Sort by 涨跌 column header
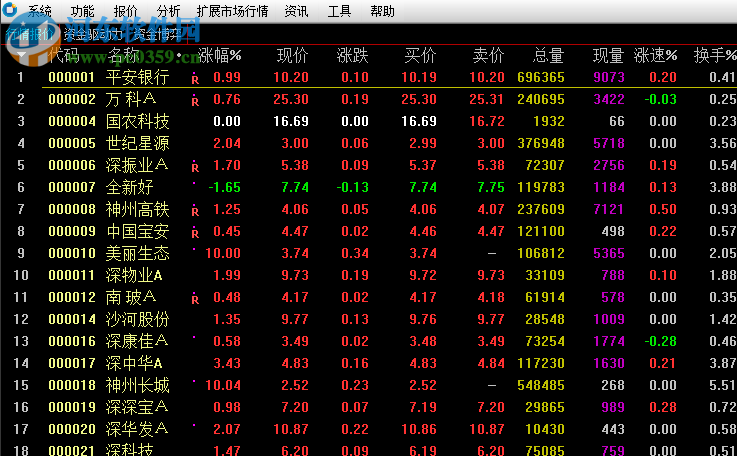This screenshot has width=737, height=456. [x=353, y=56]
